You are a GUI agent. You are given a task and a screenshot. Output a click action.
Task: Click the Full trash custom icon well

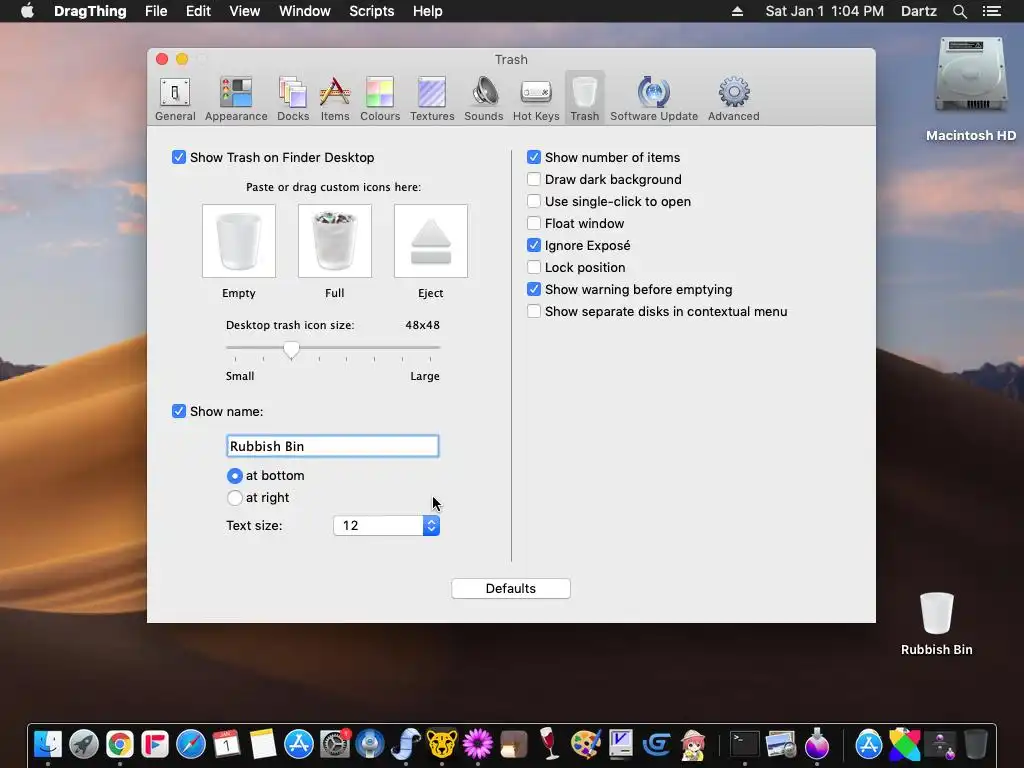pos(335,241)
